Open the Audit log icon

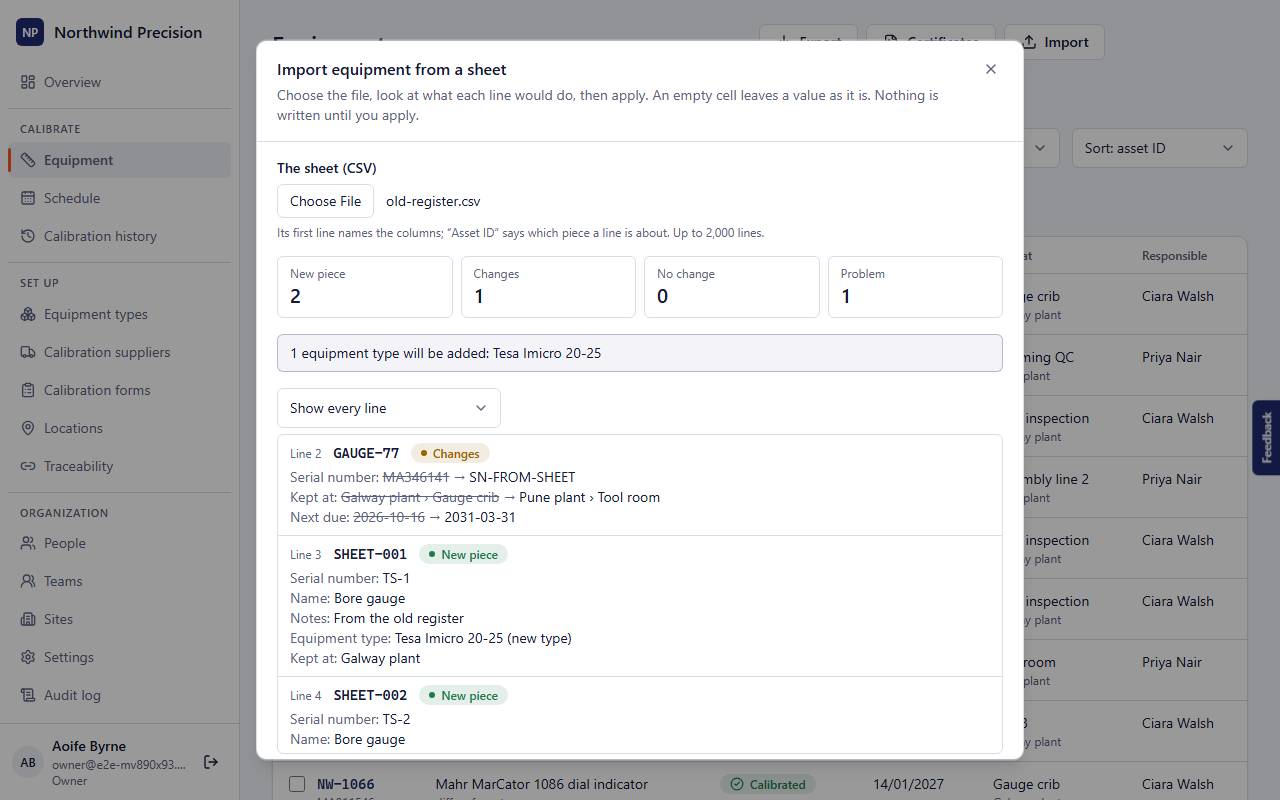pyautogui.click(x=28, y=695)
